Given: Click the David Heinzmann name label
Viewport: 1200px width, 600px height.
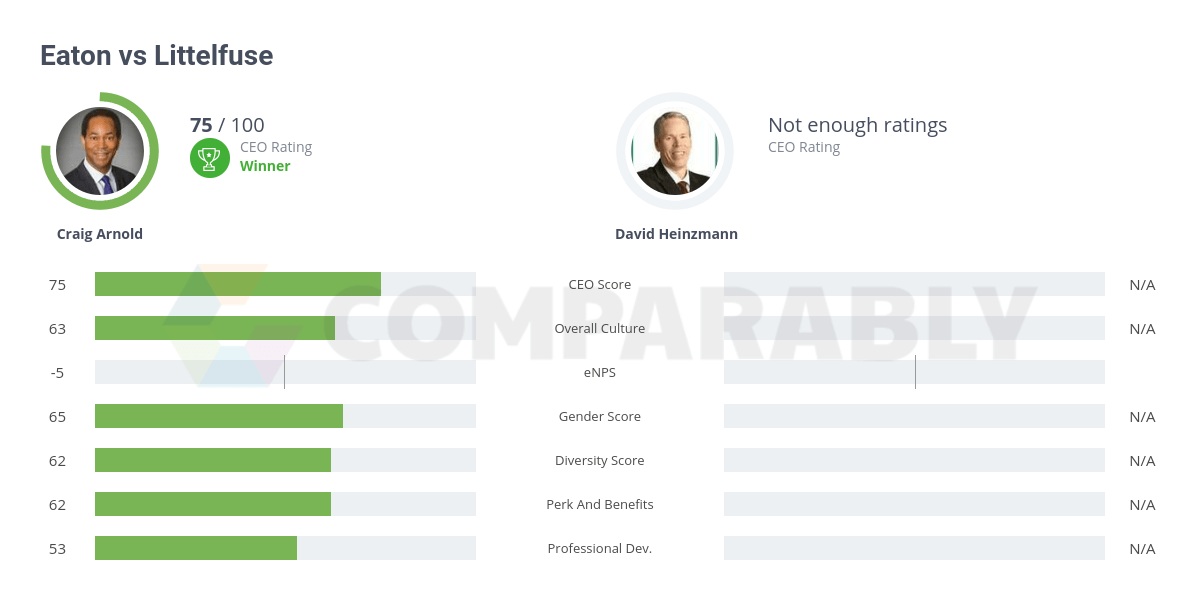Looking at the screenshot, I should [x=676, y=234].
